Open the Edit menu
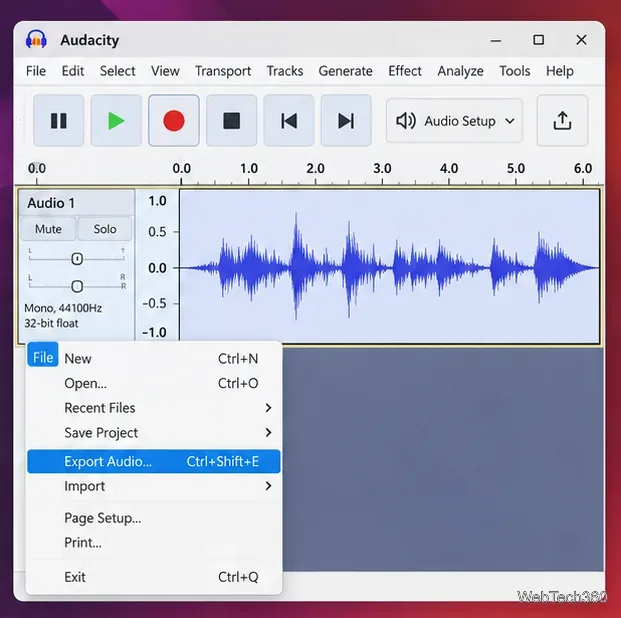Image resolution: width=621 pixels, height=618 pixels. (x=72, y=71)
